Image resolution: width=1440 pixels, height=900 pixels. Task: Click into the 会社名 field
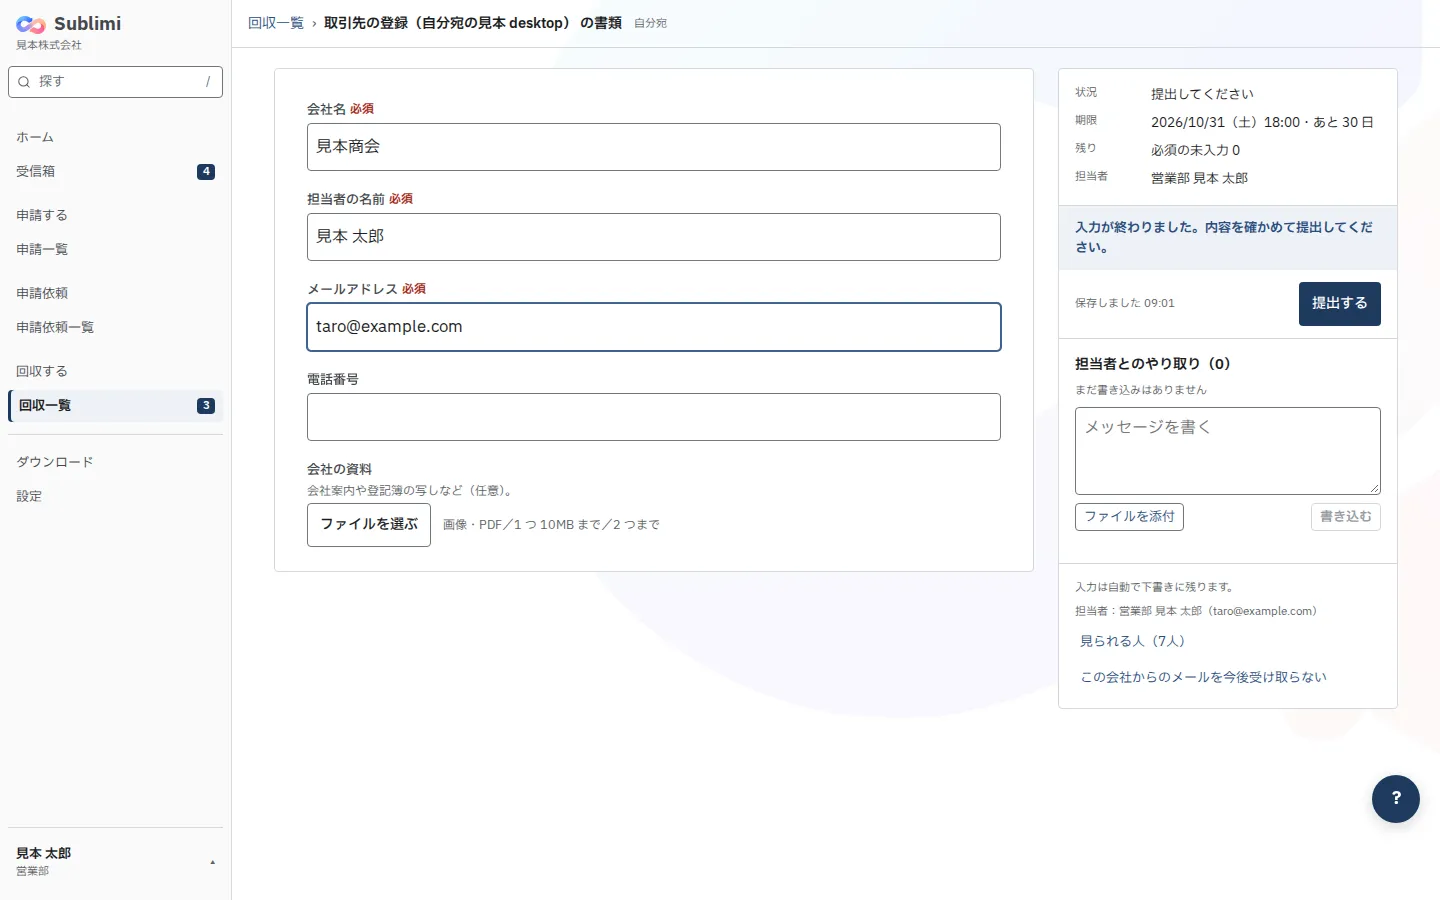coord(654,147)
